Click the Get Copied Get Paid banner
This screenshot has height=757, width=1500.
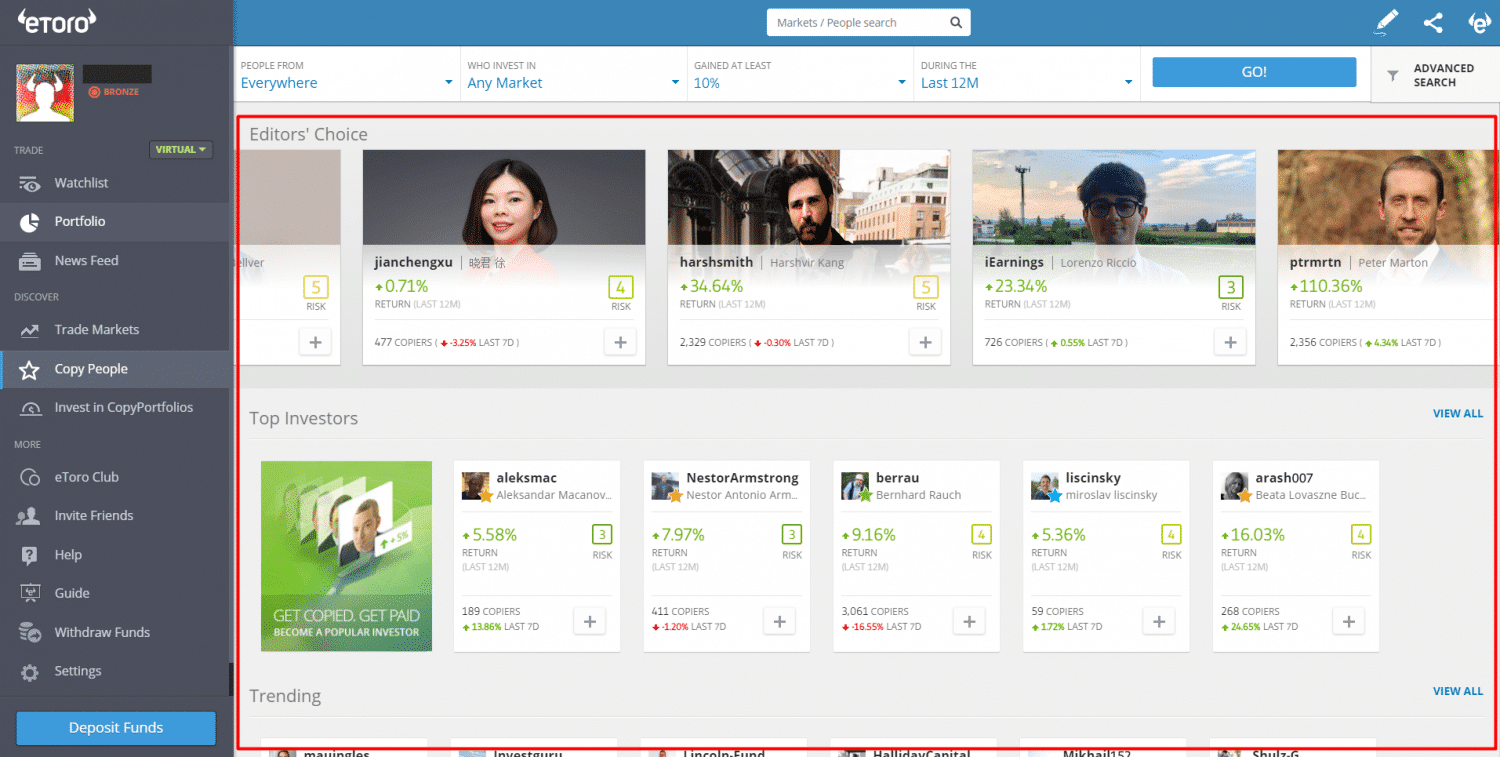tap(346, 556)
